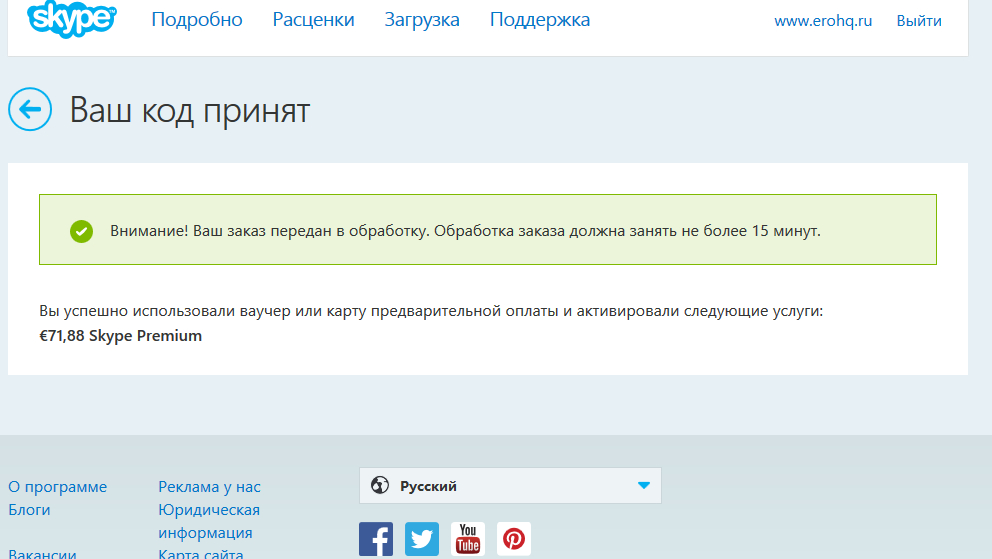
Task: Click the order processing notice text
Action: coord(465,231)
